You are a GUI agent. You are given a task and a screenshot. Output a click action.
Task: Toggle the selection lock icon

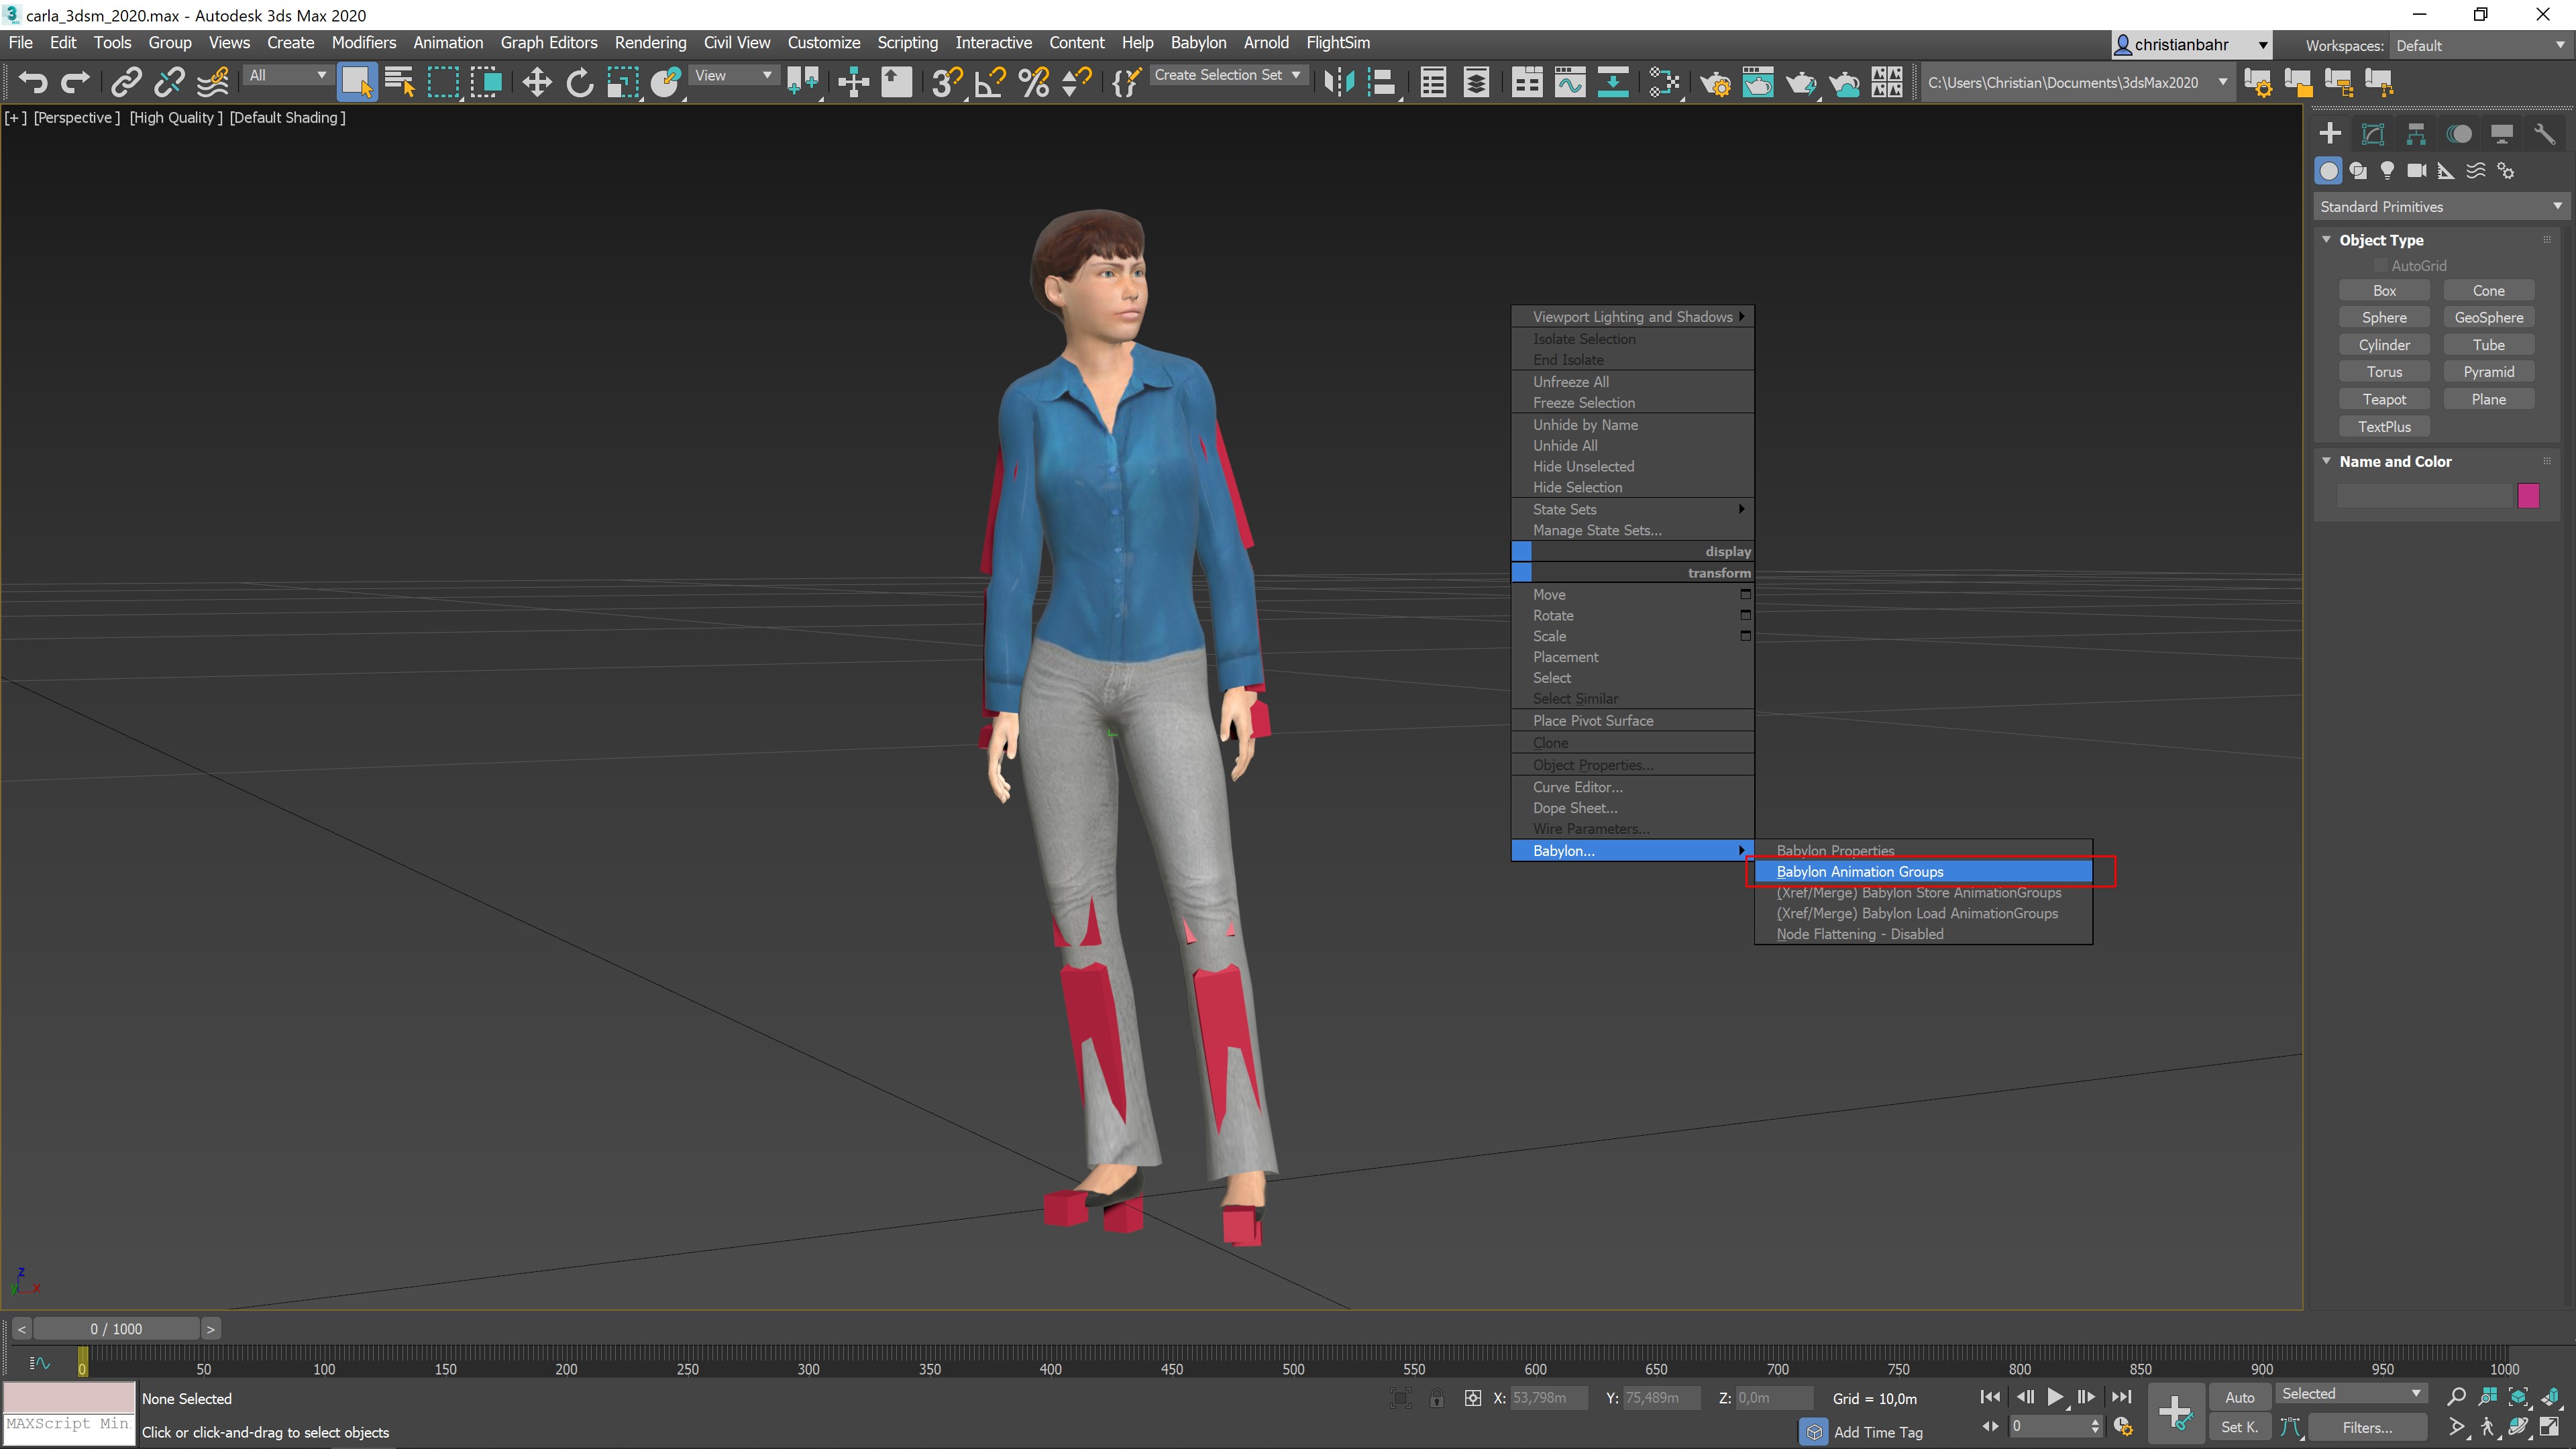1436,1398
